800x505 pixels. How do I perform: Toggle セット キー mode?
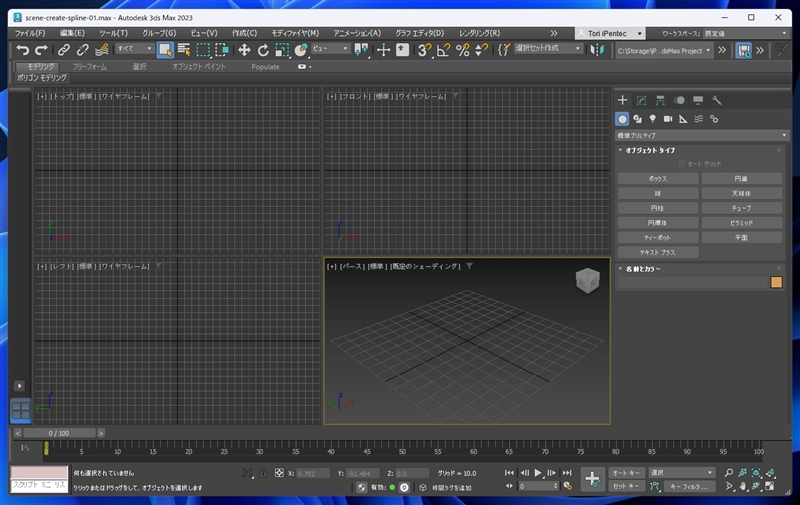click(x=627, y=487)
